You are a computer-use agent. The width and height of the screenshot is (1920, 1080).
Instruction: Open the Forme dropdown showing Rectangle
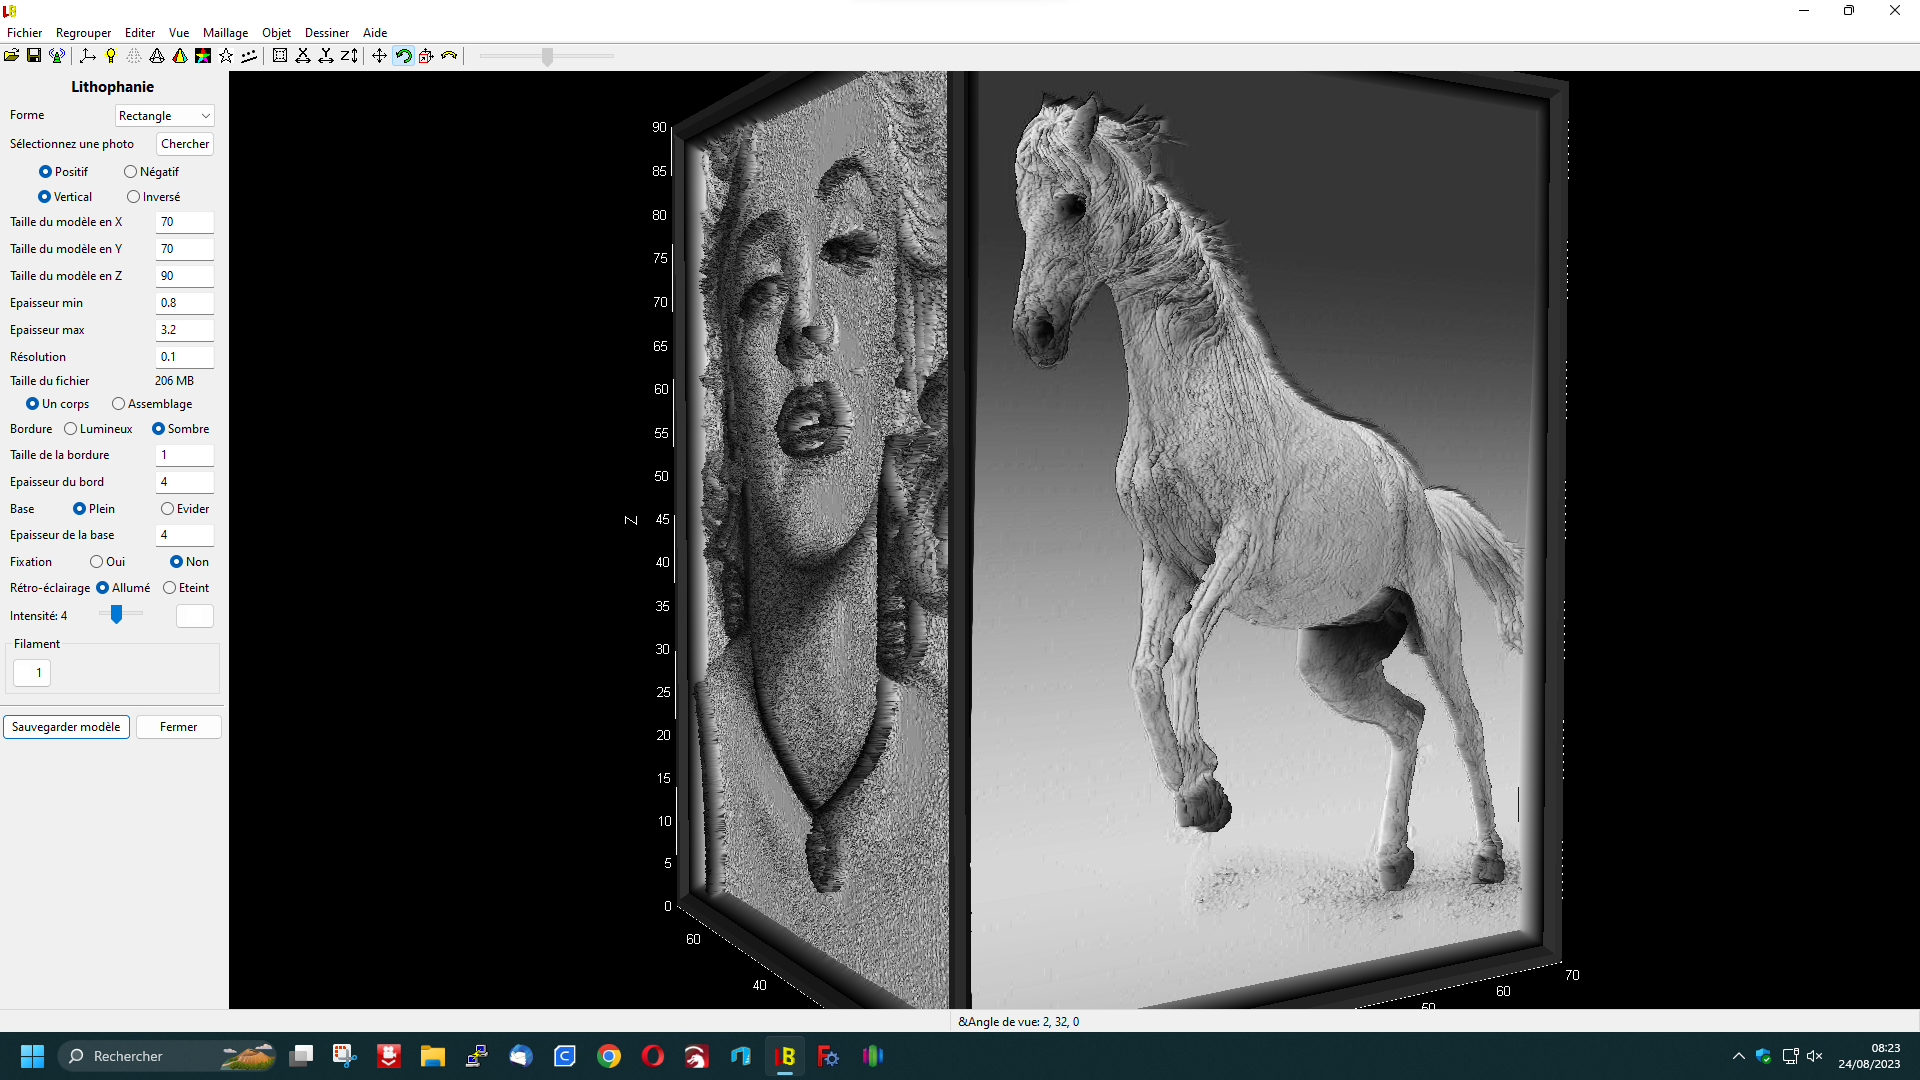(x=164, y=116)
